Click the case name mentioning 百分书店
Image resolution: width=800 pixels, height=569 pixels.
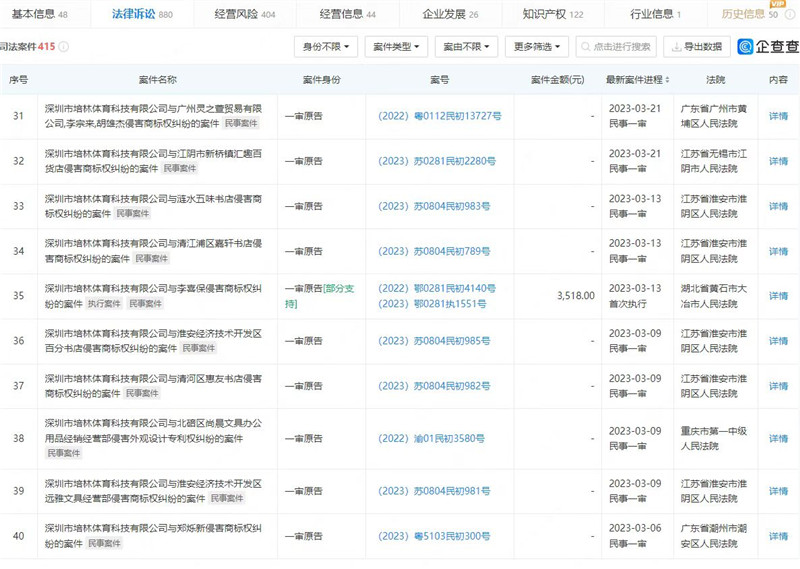click(153, 341)
